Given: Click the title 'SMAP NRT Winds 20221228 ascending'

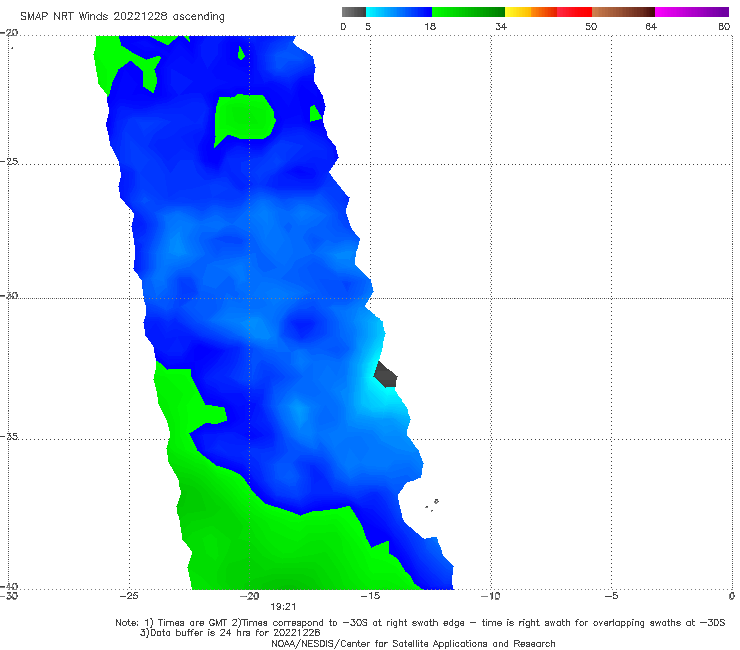Looking at the screenshot, I should [122, 17].
